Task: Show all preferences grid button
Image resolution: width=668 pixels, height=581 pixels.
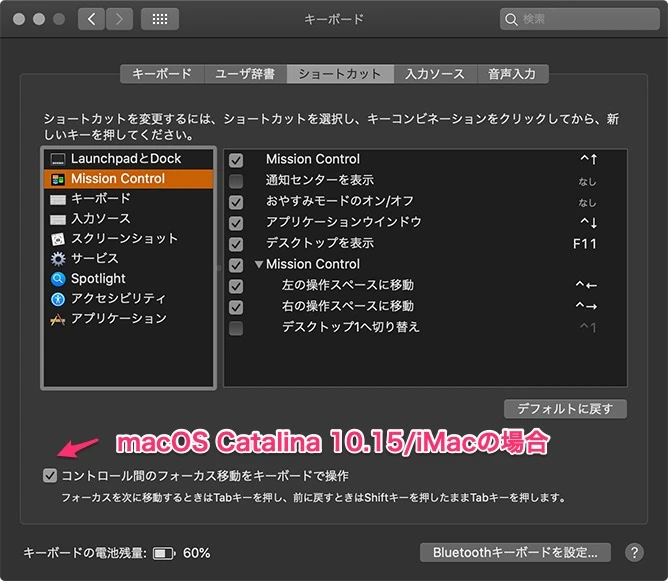Action: (x=160, y=19)
